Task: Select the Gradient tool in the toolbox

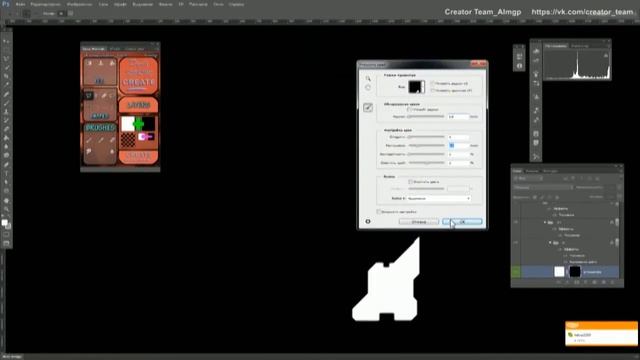Action: 6,138
